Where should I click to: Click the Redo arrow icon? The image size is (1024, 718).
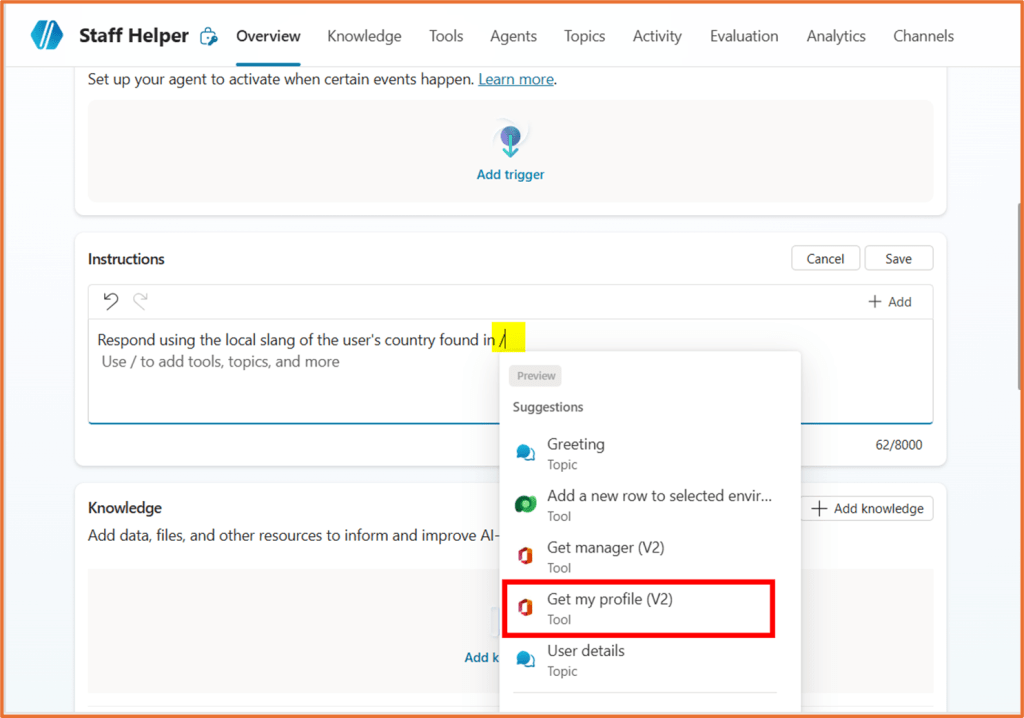click(x=140, y=300)
